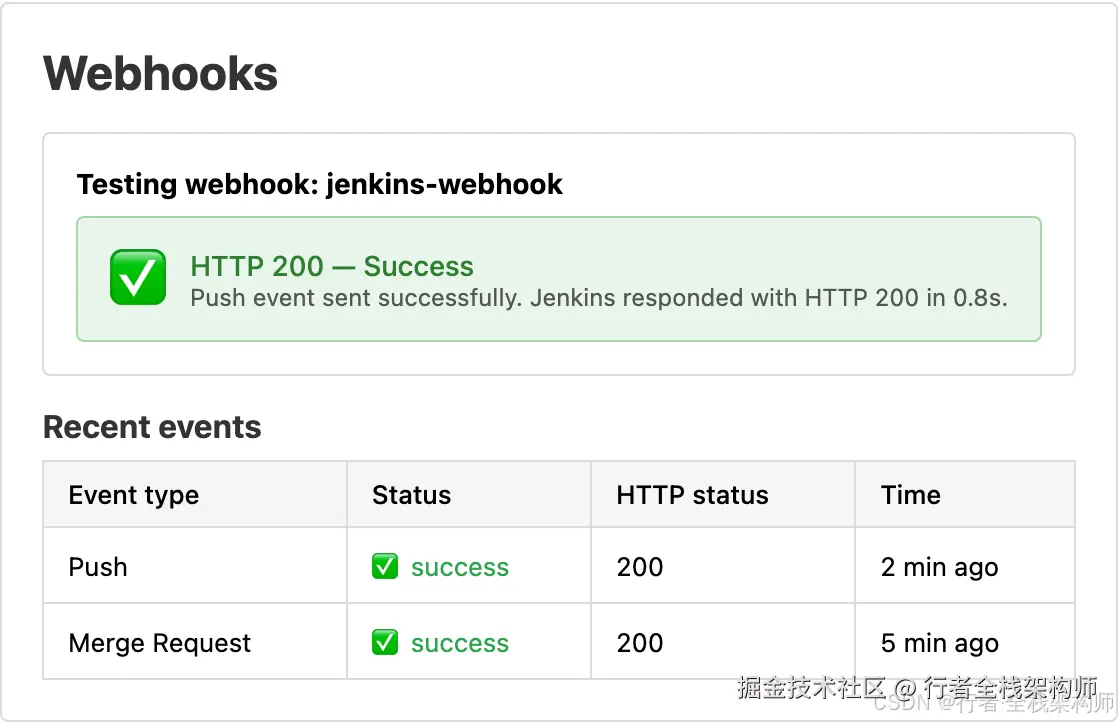Select the HTTP status column header
Screen dimensions: 1118x722
pos(692,495)
